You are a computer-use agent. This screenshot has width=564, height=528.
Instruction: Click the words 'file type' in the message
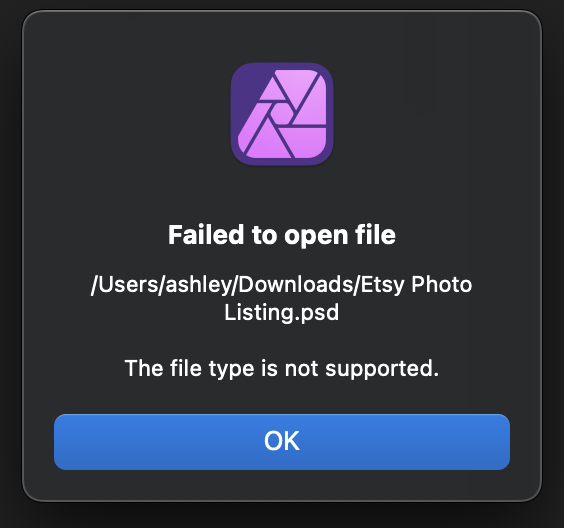[212, 369]
